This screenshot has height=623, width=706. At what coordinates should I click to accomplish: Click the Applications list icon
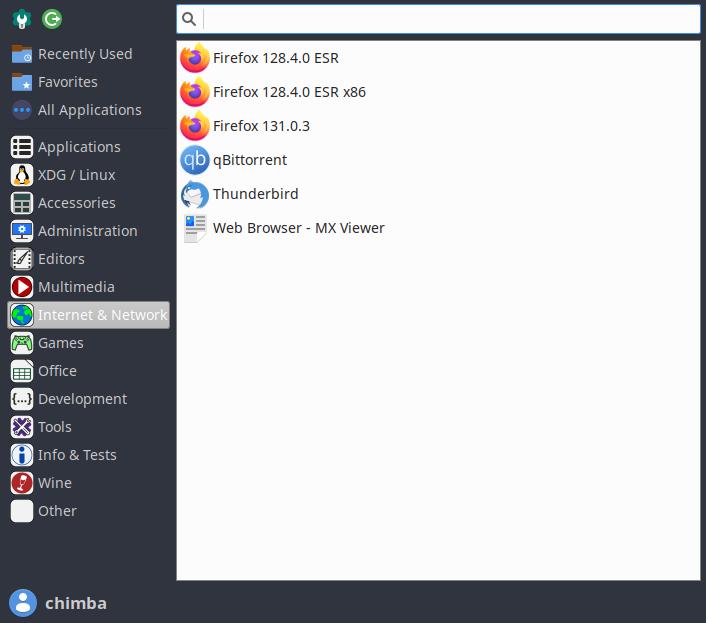pos(22,147)
